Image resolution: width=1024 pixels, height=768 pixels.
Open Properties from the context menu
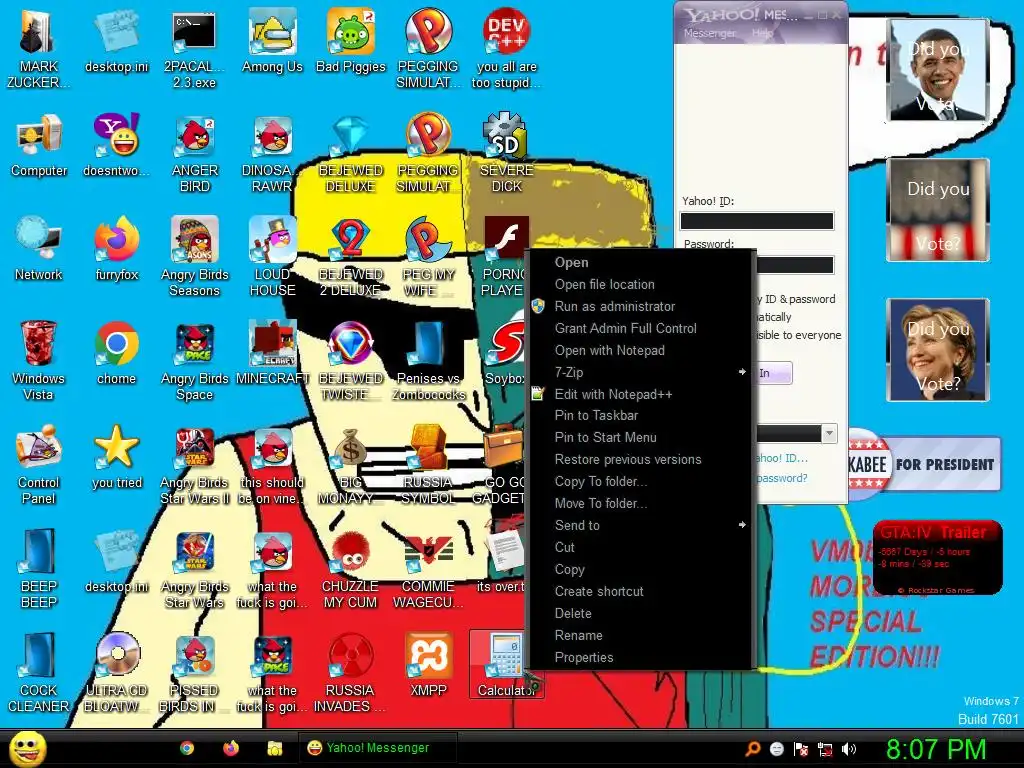click(584, 658)
